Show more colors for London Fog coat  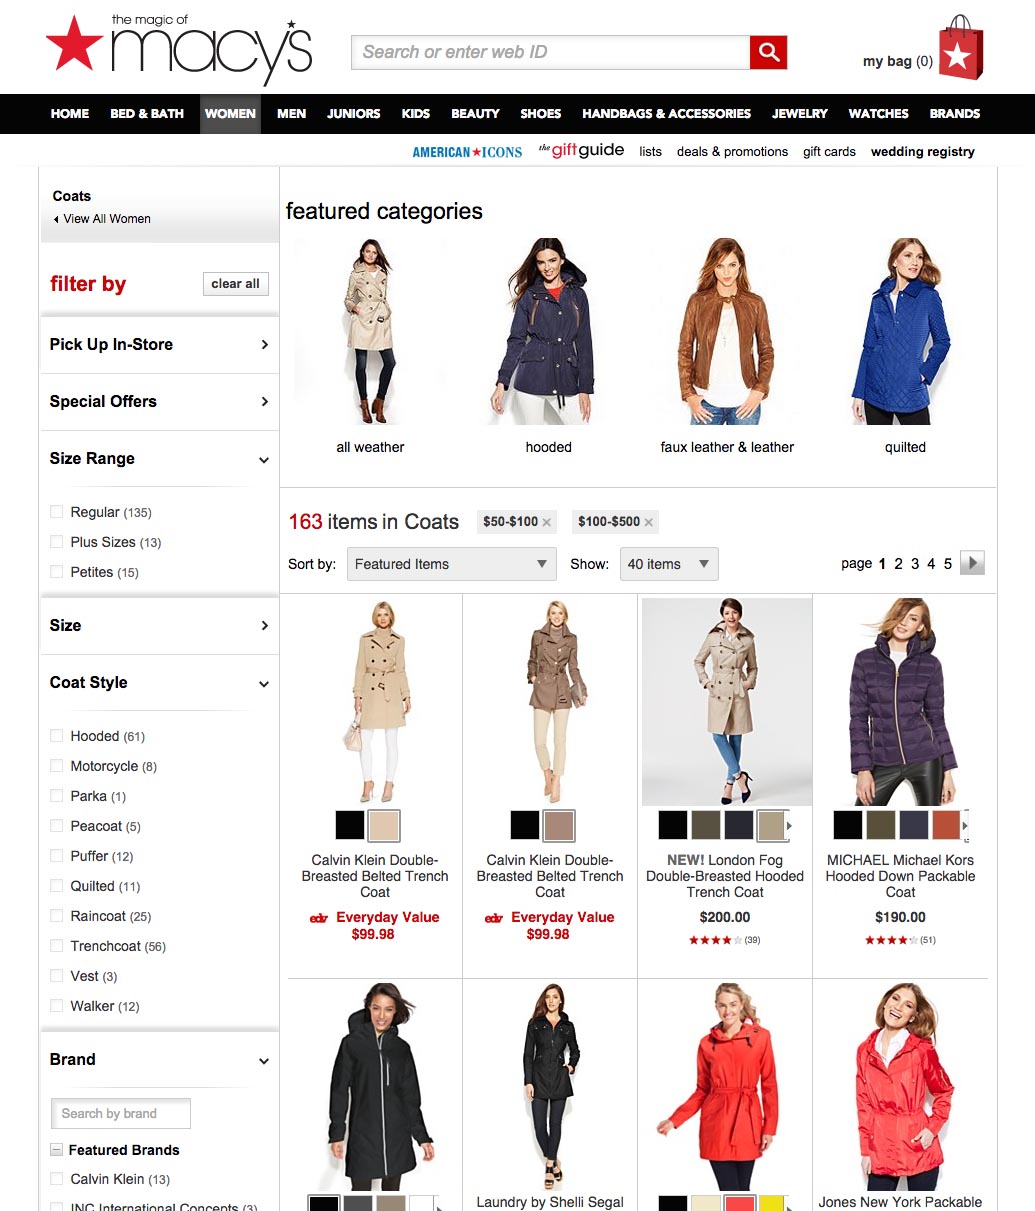coord(789,825)
